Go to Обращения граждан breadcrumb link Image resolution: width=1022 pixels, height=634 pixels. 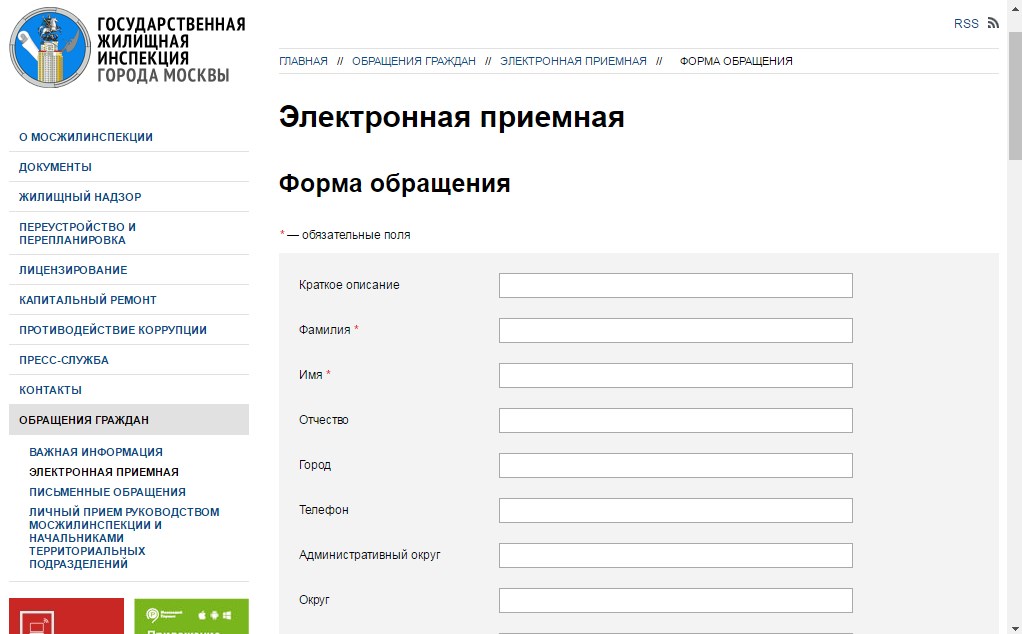coord(413,61)
